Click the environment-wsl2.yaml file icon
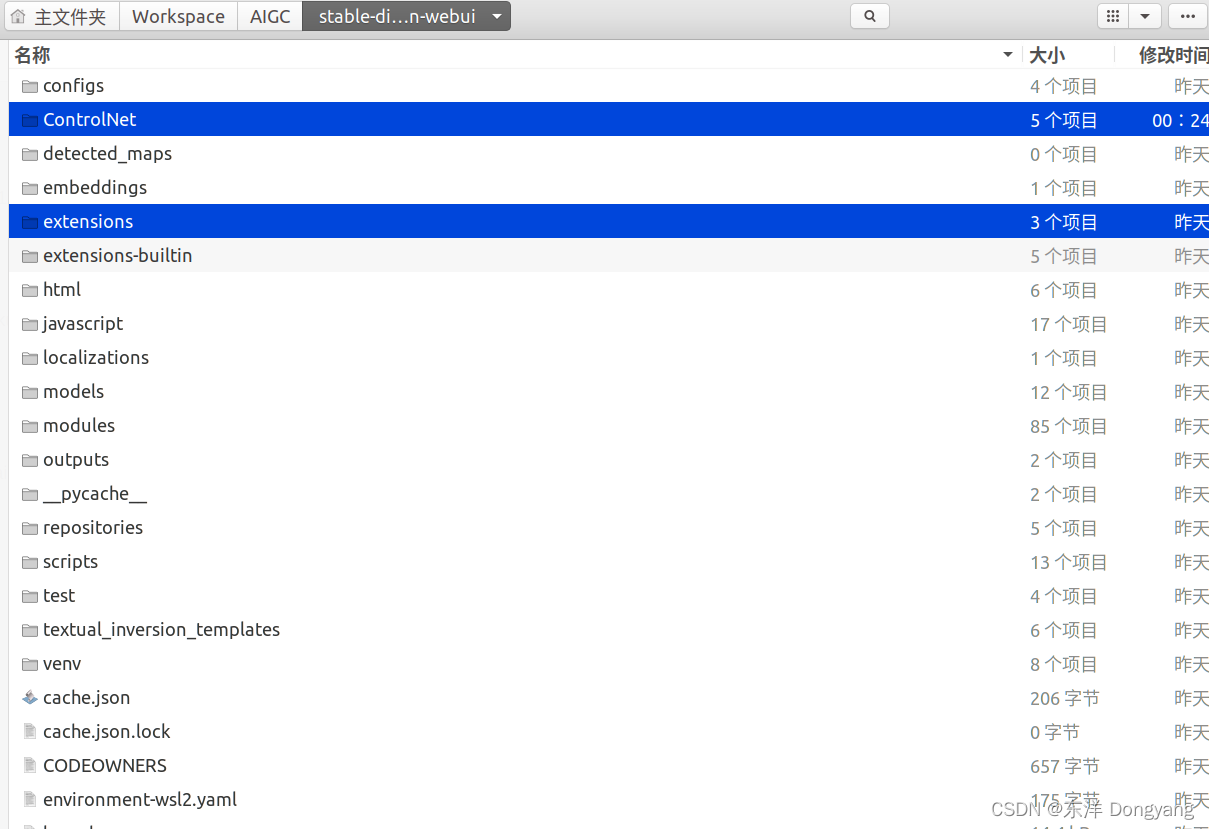The image size is (1209, 829). (30, 800)
